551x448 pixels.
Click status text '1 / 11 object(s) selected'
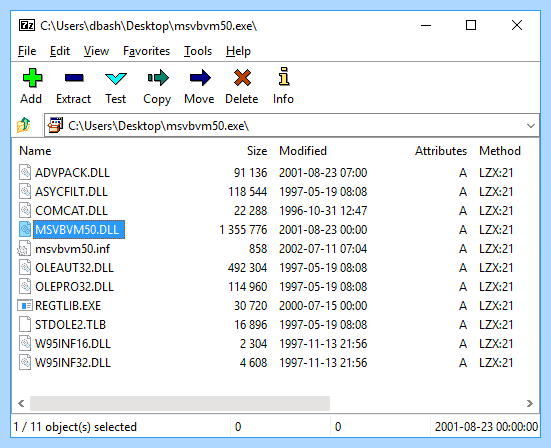[x=75, y=427]
